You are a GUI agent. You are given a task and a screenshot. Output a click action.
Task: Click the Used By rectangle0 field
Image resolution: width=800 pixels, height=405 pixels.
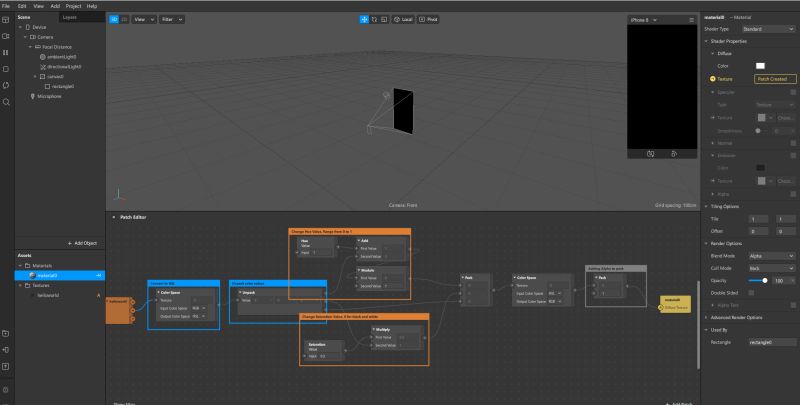(772, 342)
